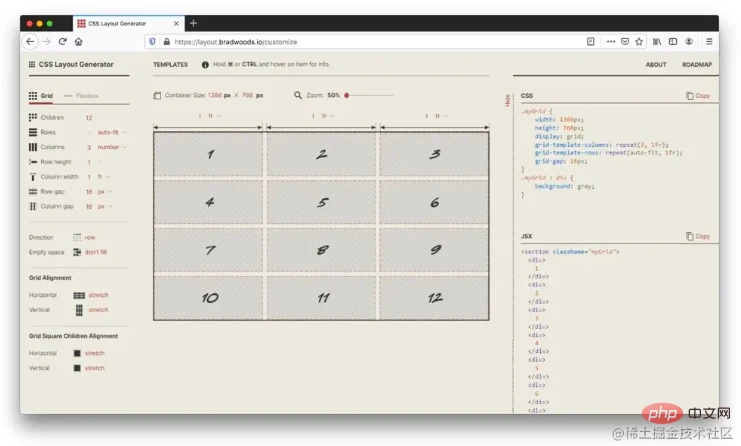Click the Row gap icon
741x446 pixels.
(33, 191)
